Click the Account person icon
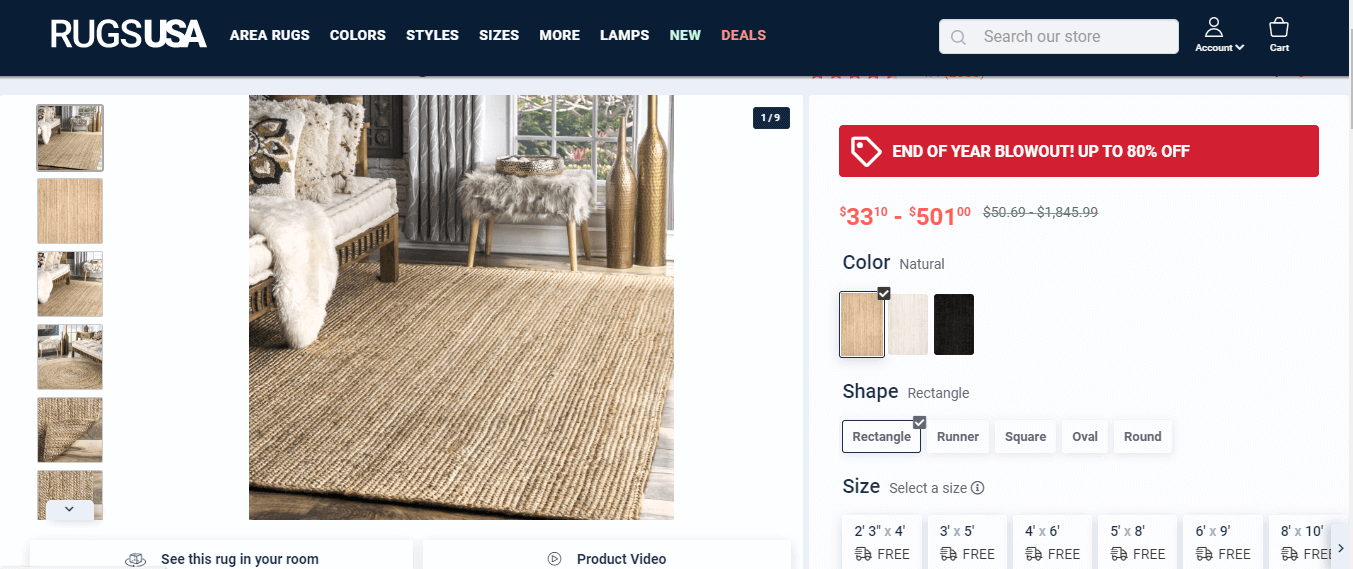The image size is (1353, 569). (1214, 27)
